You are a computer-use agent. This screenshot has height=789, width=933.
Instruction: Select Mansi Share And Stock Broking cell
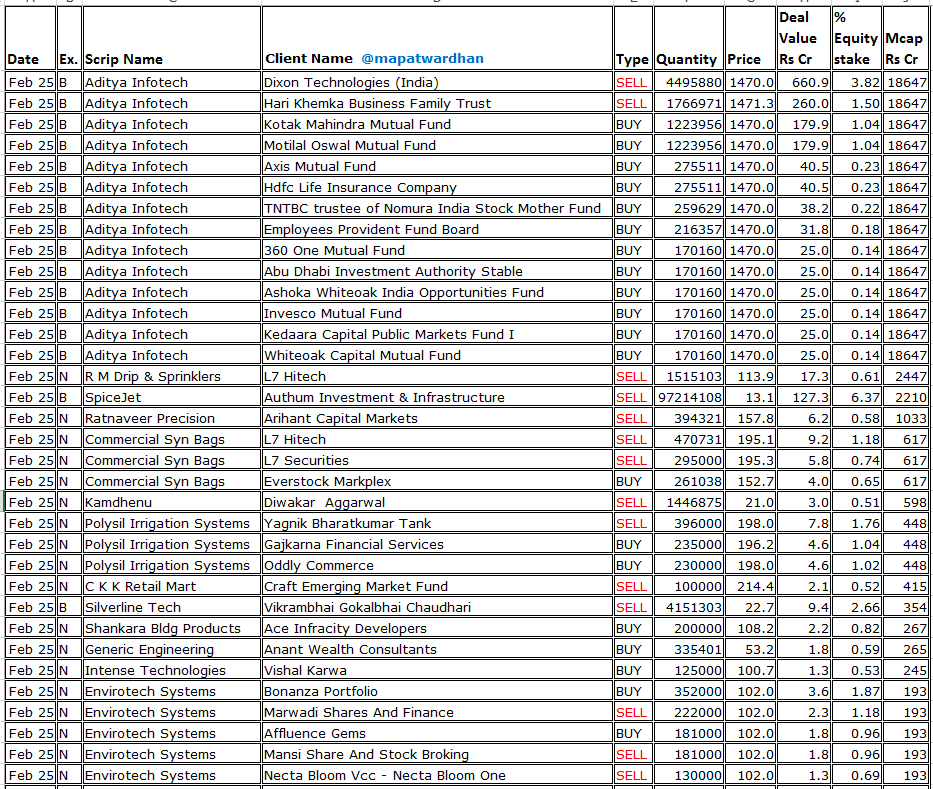tap(437, 754)
